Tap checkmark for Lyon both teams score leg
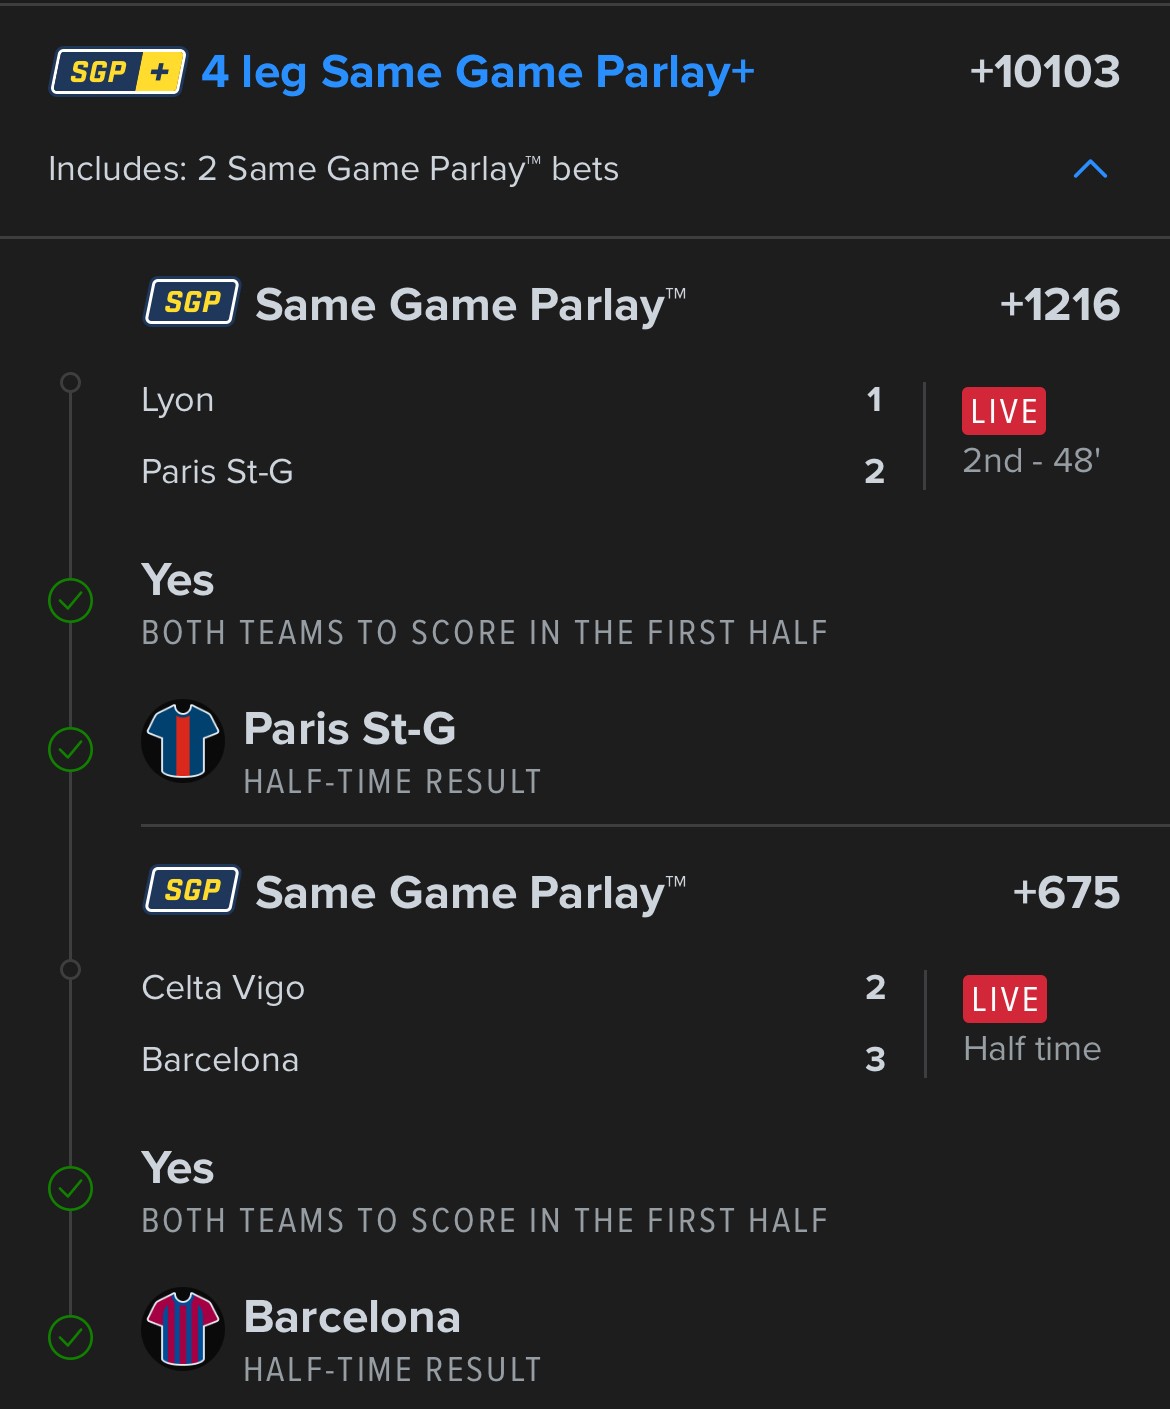Viewport: 1170px width, 1409px height. (x=71, y=601)
